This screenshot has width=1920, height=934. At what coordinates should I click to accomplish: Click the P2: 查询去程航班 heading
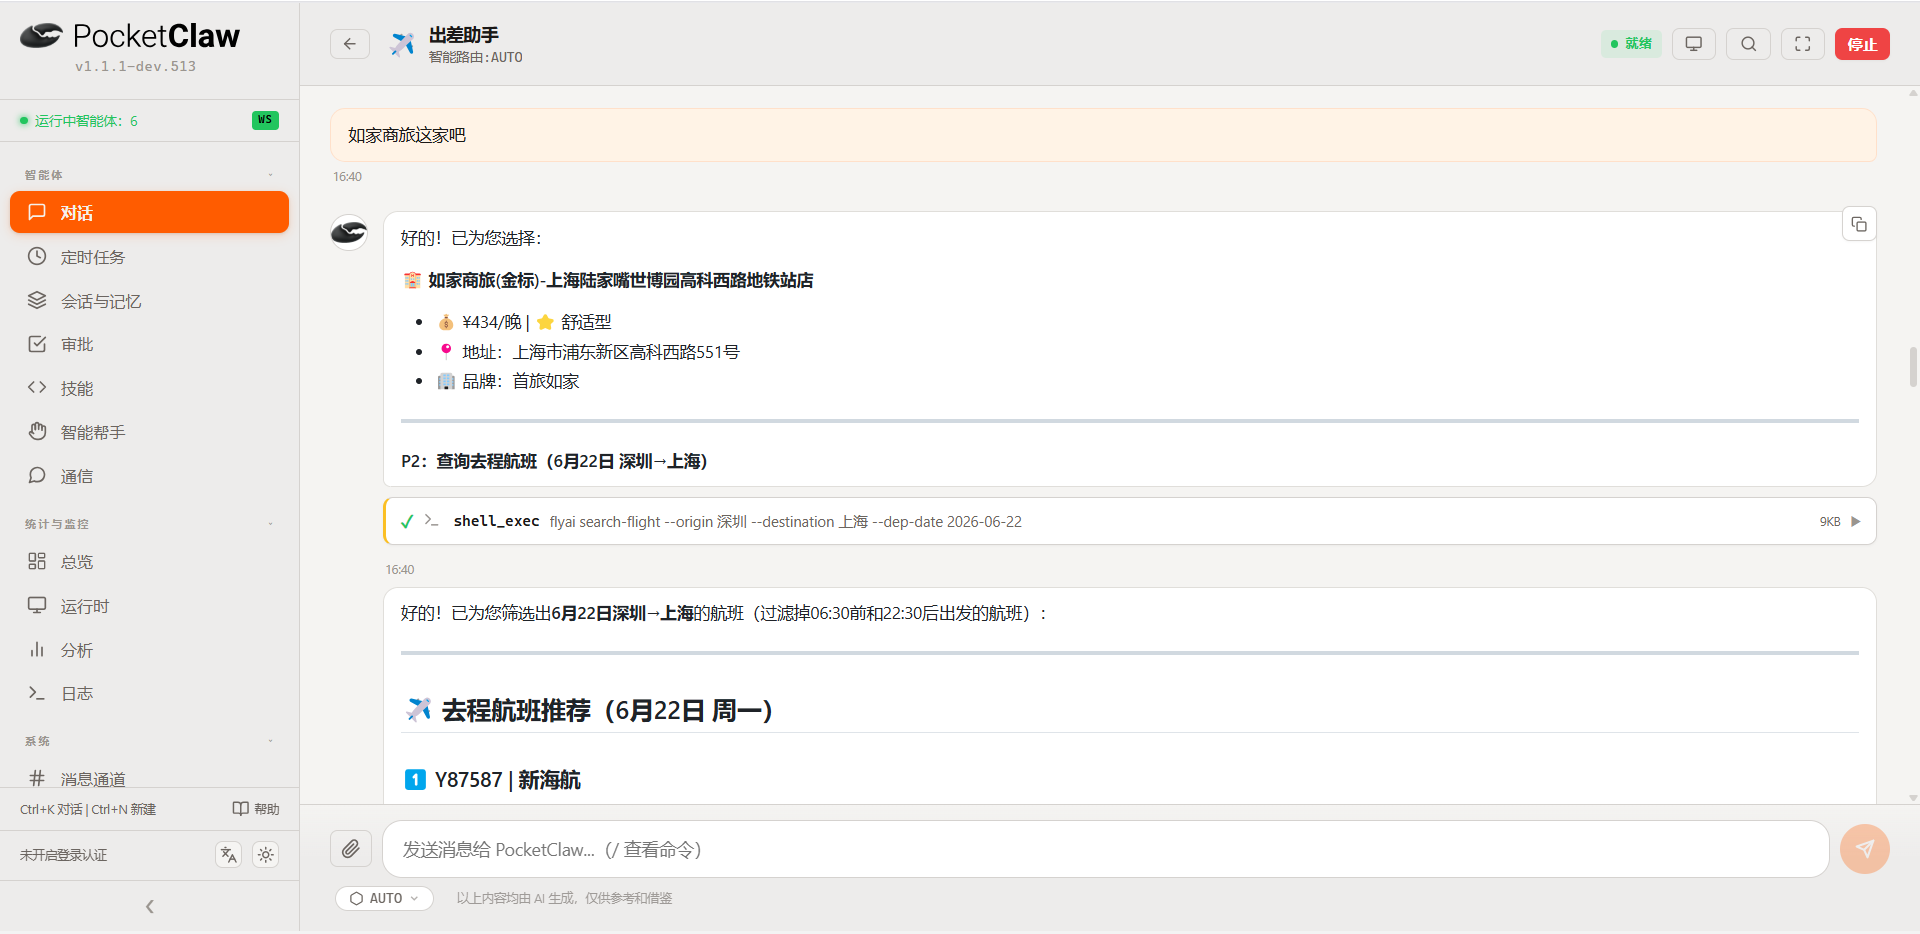(555, 461)
